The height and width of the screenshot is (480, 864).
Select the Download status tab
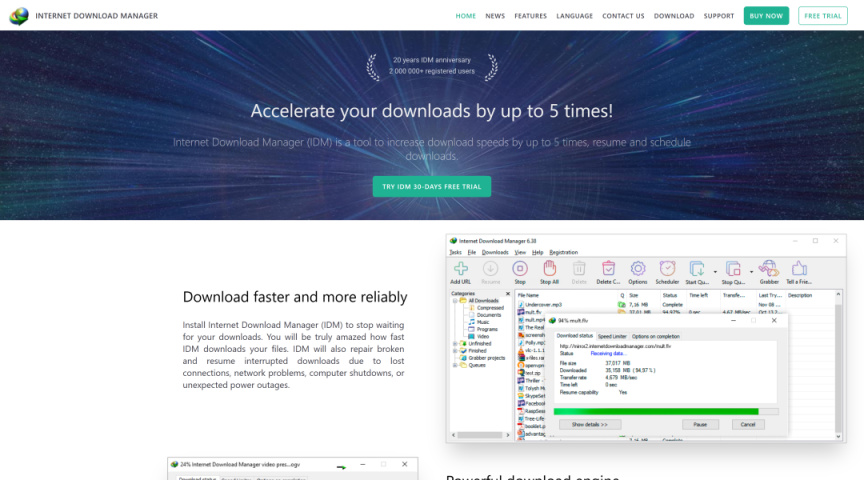[574, 336]
